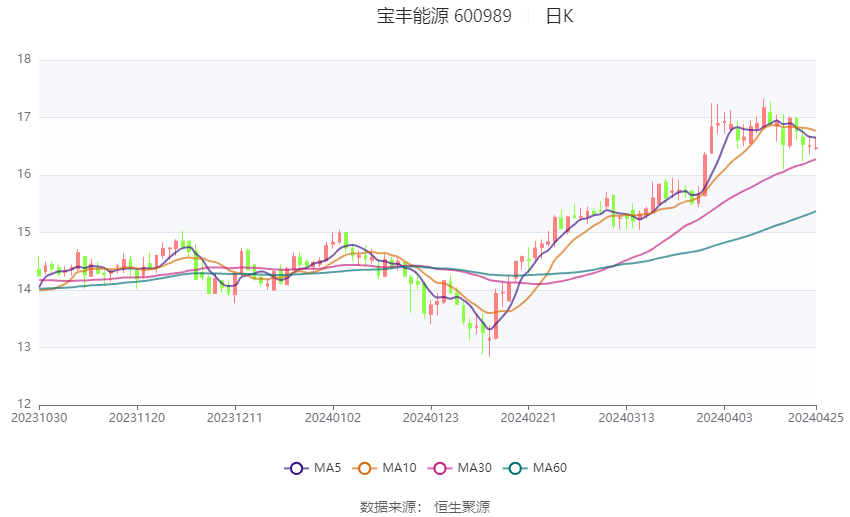
Task: Toggle the MA10 legend line
Action: point(384,468)
